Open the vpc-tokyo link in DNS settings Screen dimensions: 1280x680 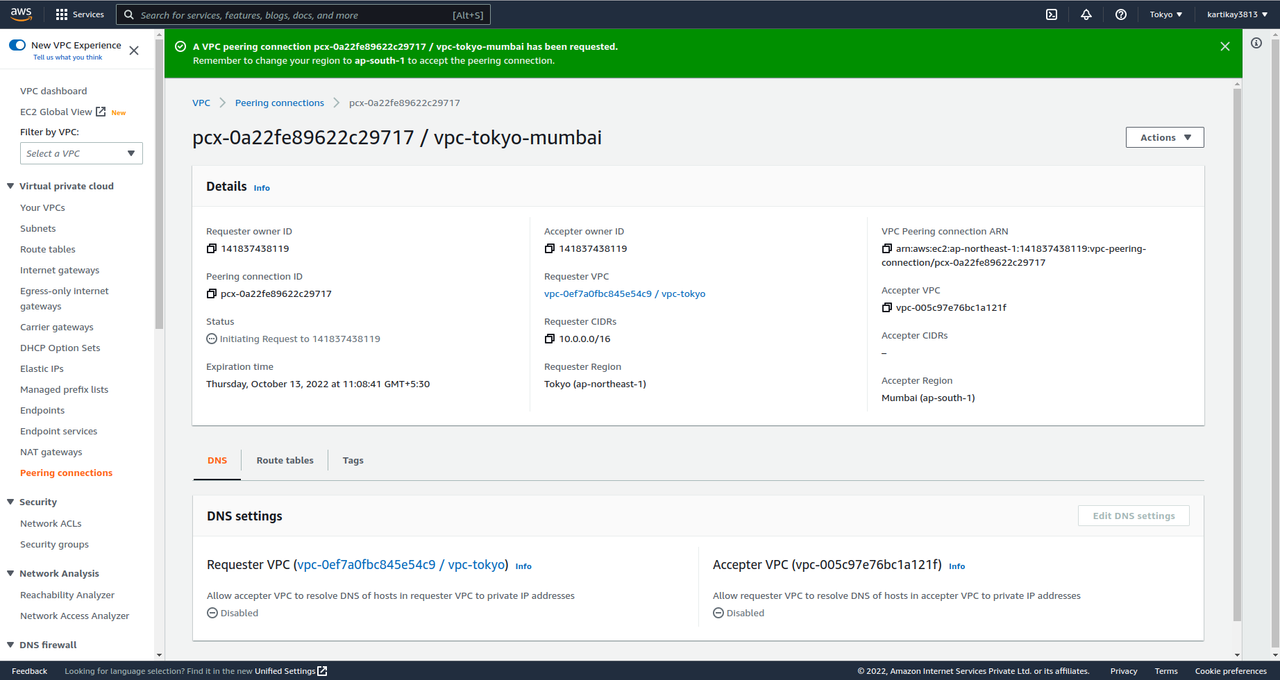pyautogui.click(x=401, y=565)
